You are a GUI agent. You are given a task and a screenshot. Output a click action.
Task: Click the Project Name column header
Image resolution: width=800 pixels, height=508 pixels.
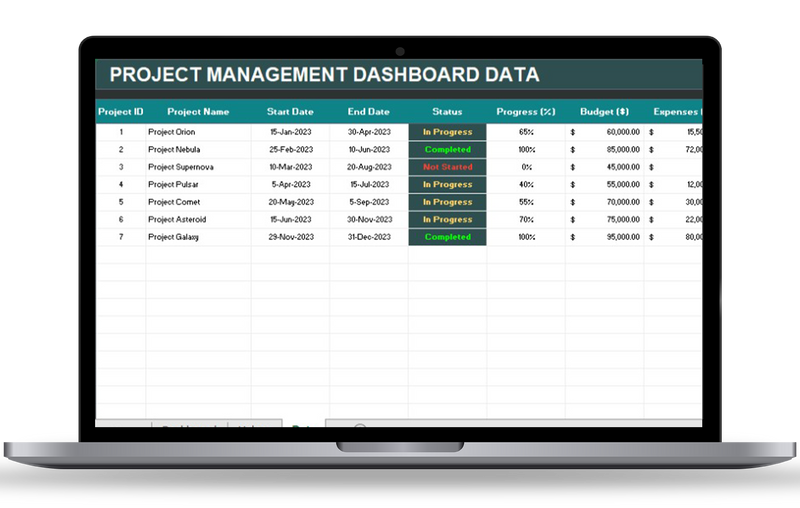(198, 112)
